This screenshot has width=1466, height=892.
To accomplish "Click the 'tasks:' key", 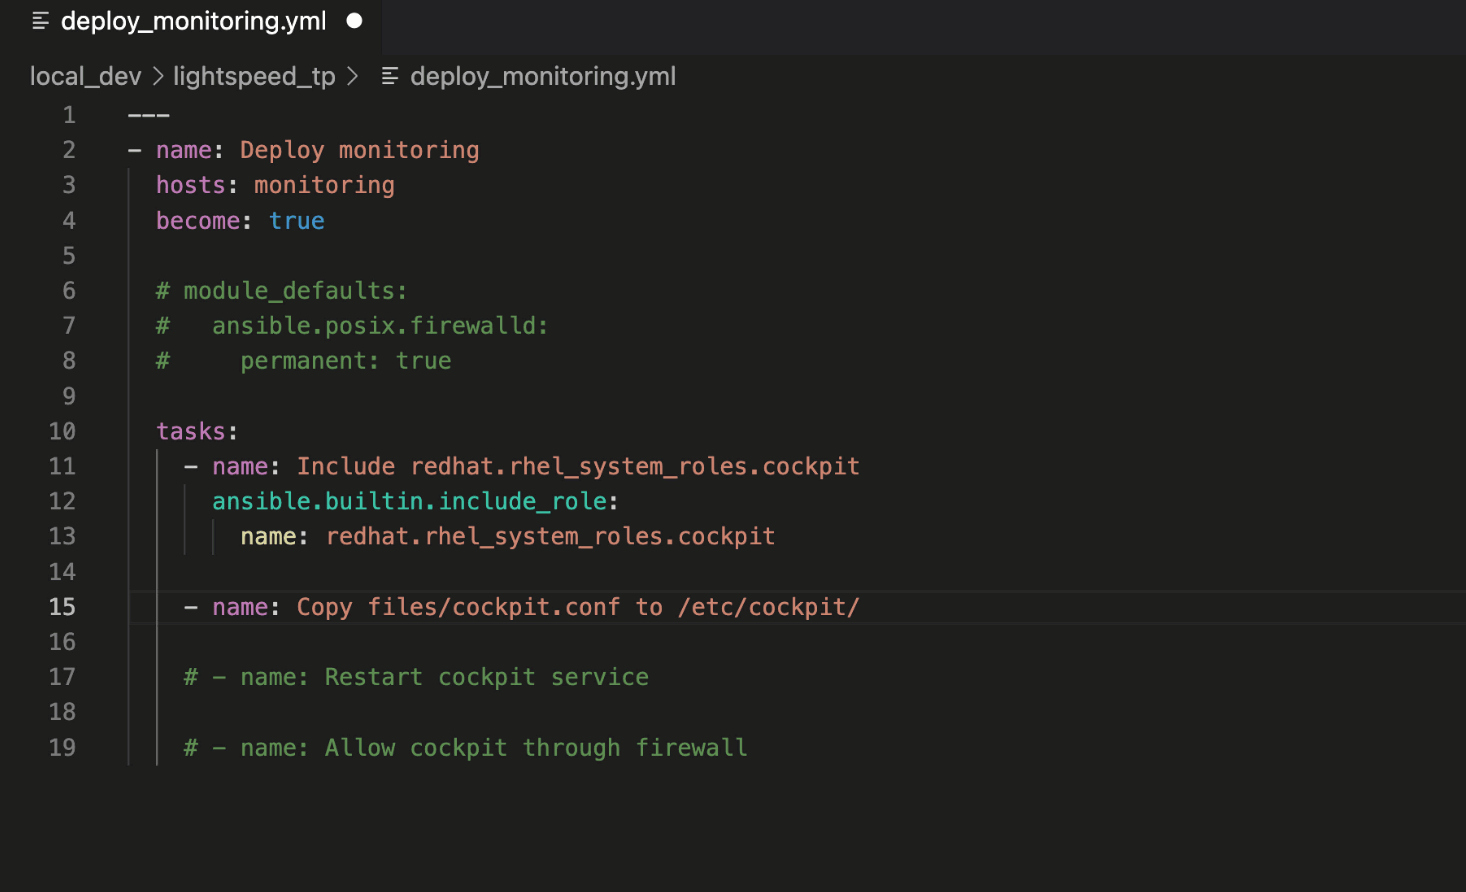I will 197,432.
